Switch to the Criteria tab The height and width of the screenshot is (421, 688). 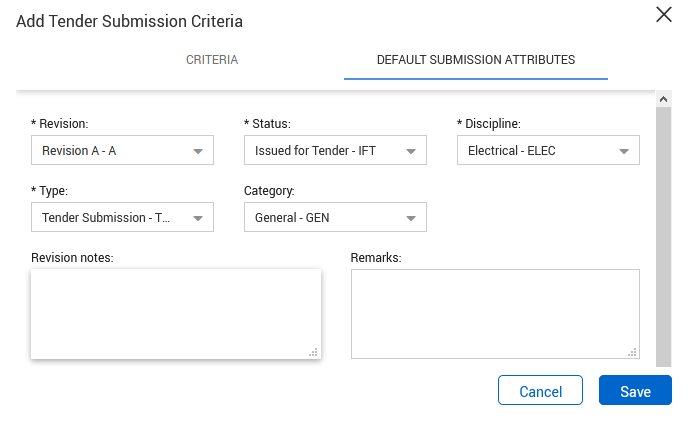(212, 60)
